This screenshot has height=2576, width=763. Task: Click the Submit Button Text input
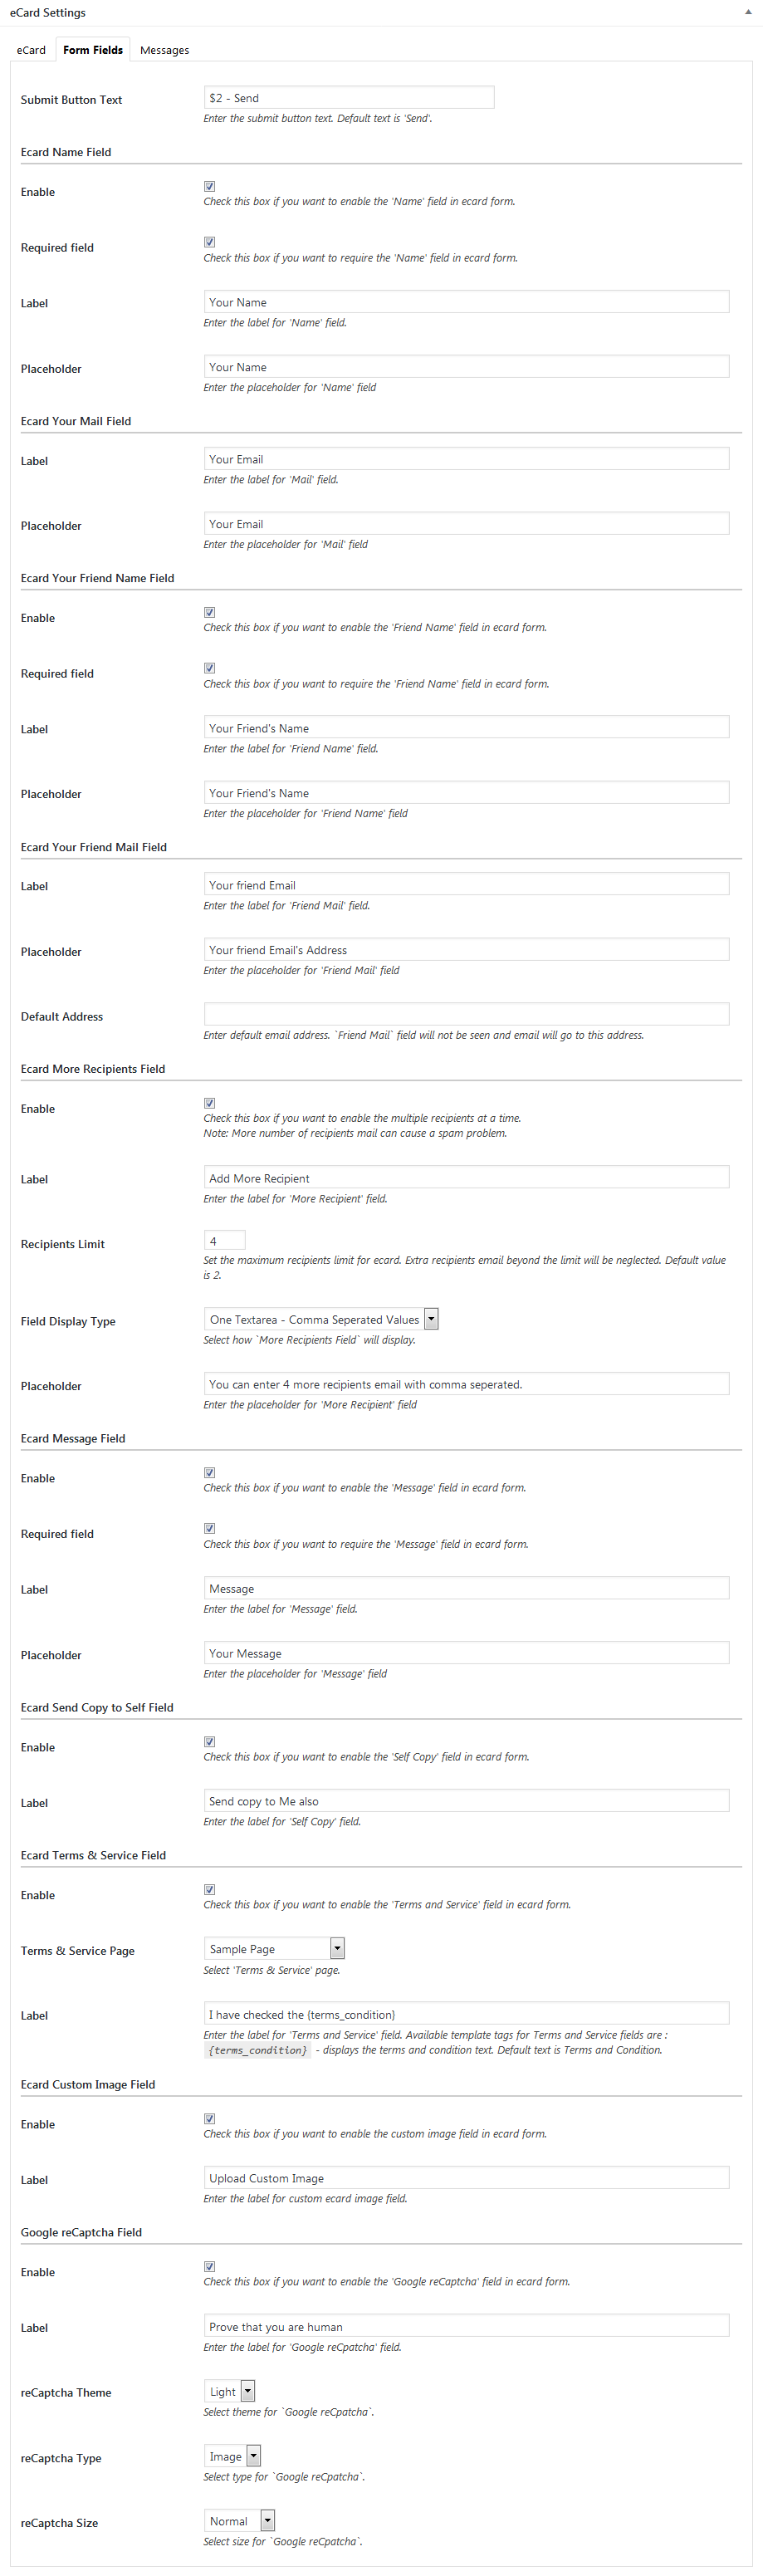(x=348, y=97)
